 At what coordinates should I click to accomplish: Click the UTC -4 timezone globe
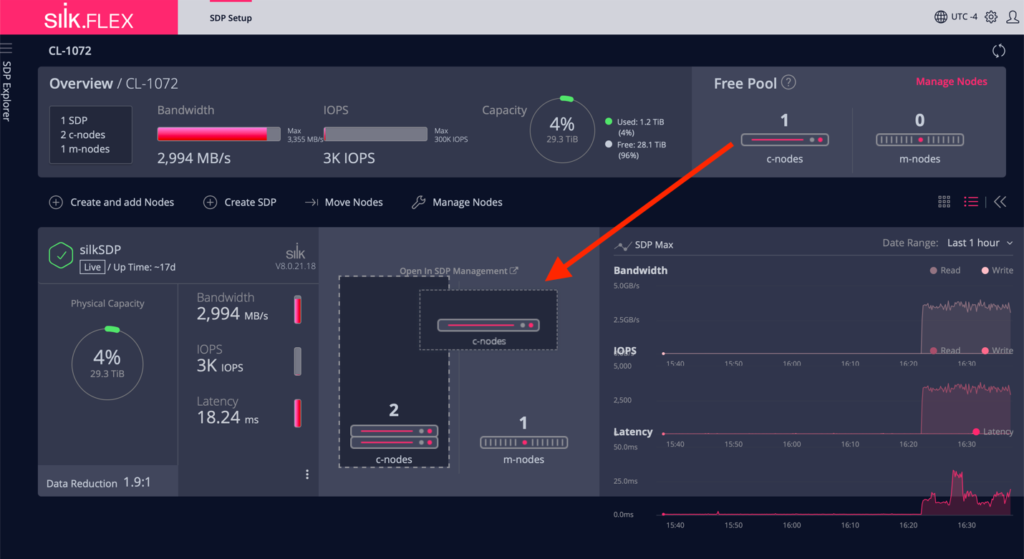coord(940,17)
